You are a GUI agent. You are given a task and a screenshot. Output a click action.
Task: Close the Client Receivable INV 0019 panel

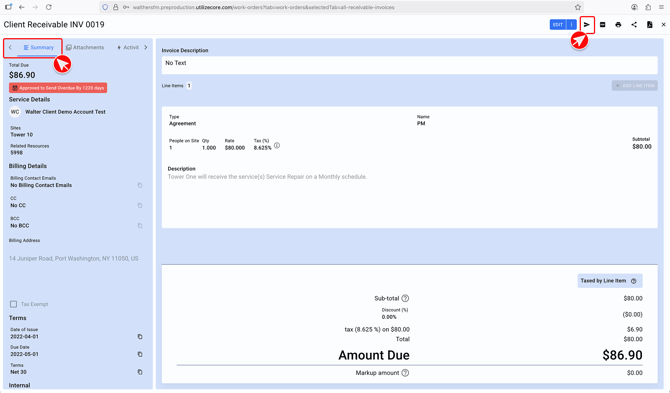[663, 25]
